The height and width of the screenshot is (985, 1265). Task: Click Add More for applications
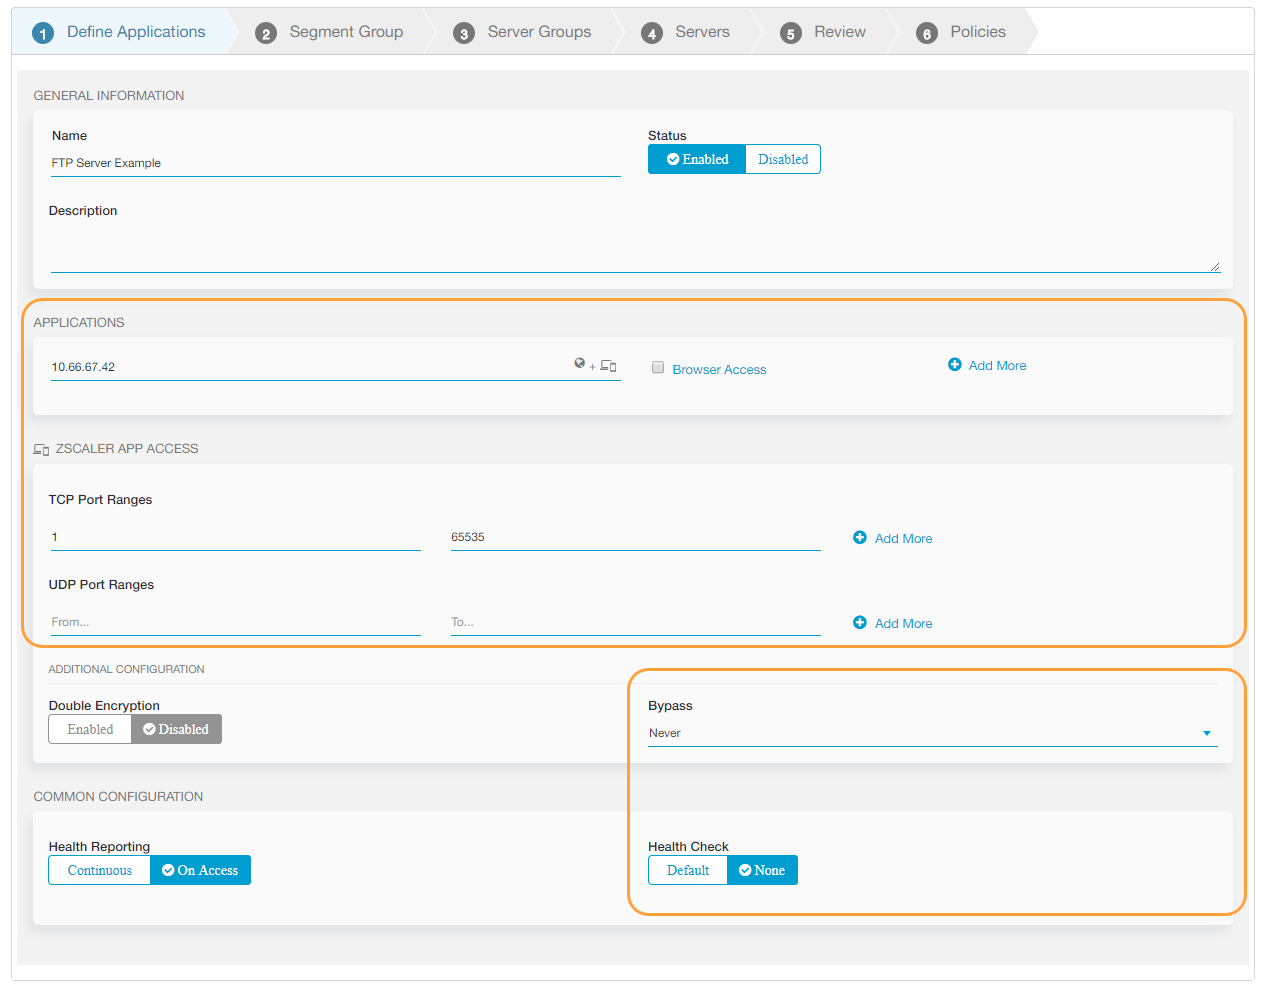coord(997,365)
